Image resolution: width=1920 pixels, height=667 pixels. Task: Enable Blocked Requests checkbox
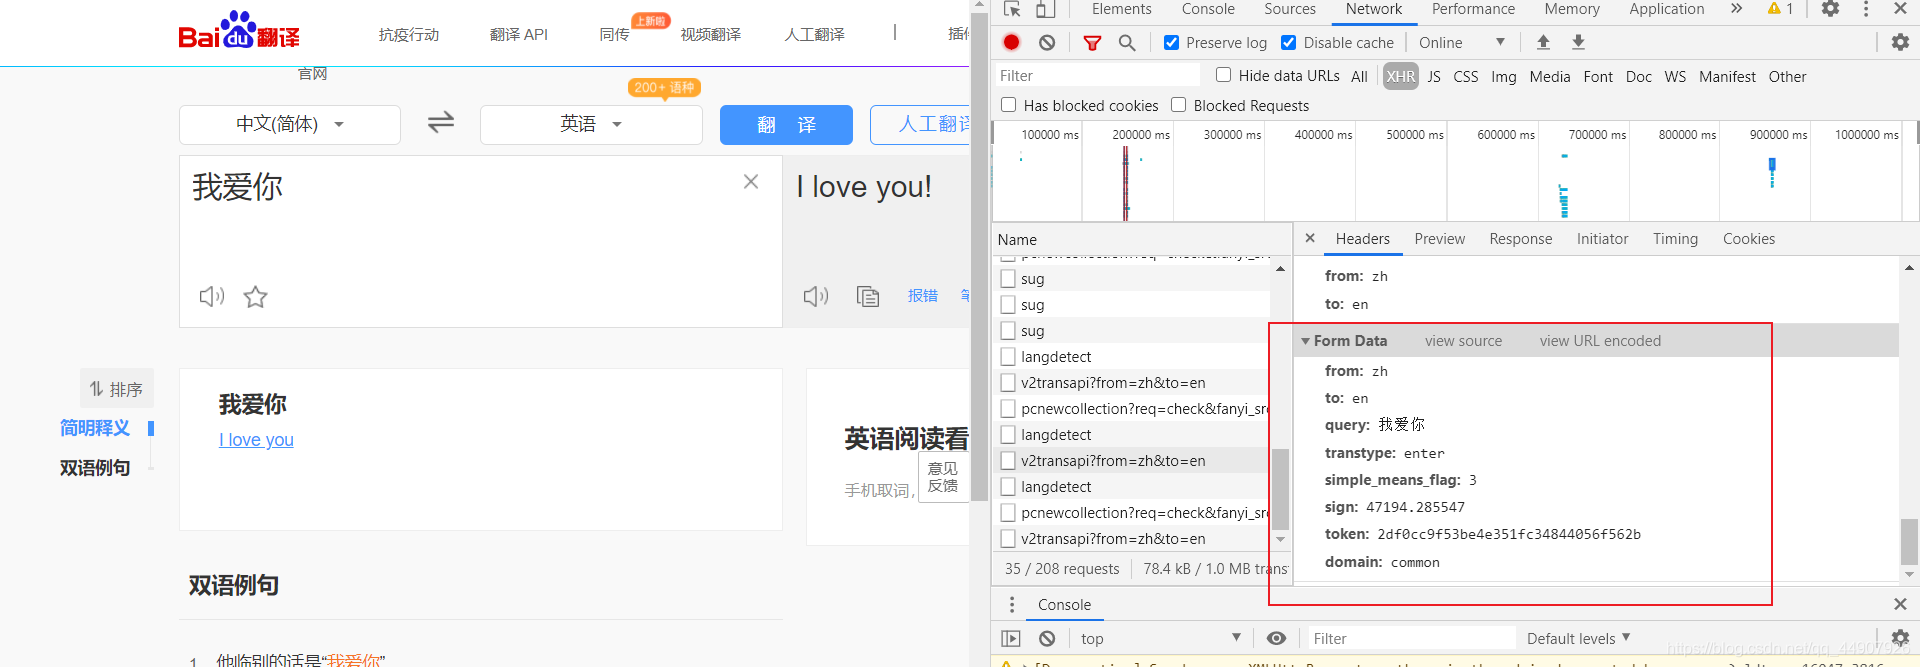1179,105
